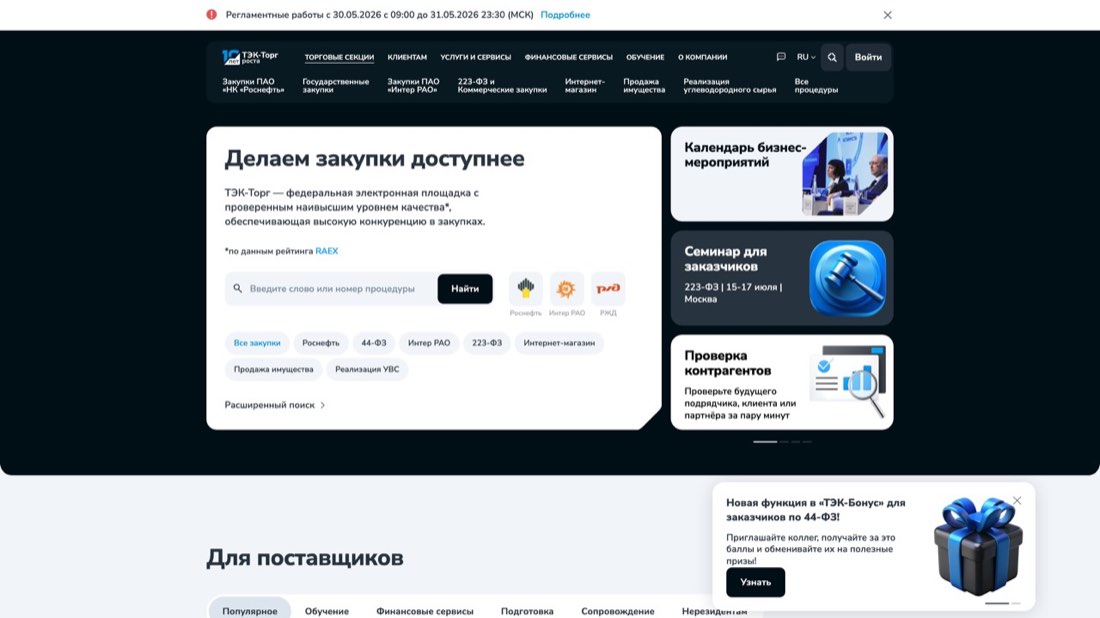This screenshot has width=1100, height=618.
Task: Open Проверка контрагентов card
Action: (x=782, y=382)
